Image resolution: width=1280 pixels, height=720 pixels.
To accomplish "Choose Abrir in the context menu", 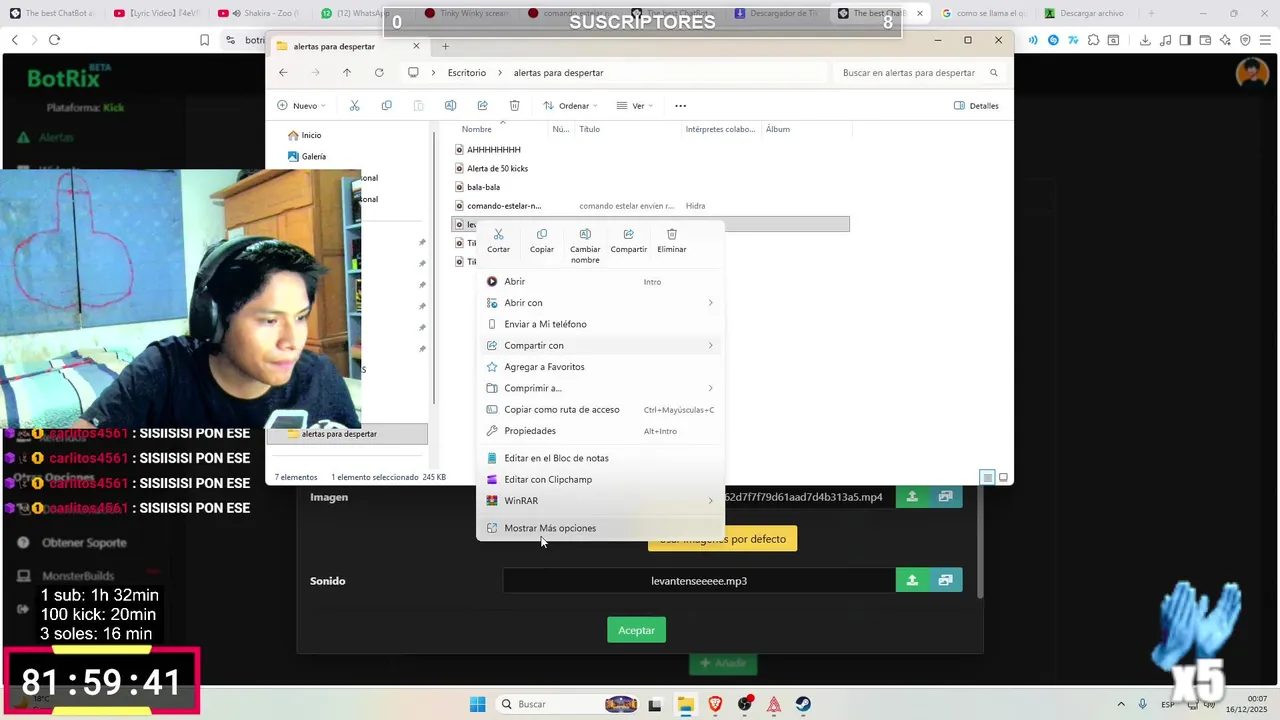I will pos(600,282).
